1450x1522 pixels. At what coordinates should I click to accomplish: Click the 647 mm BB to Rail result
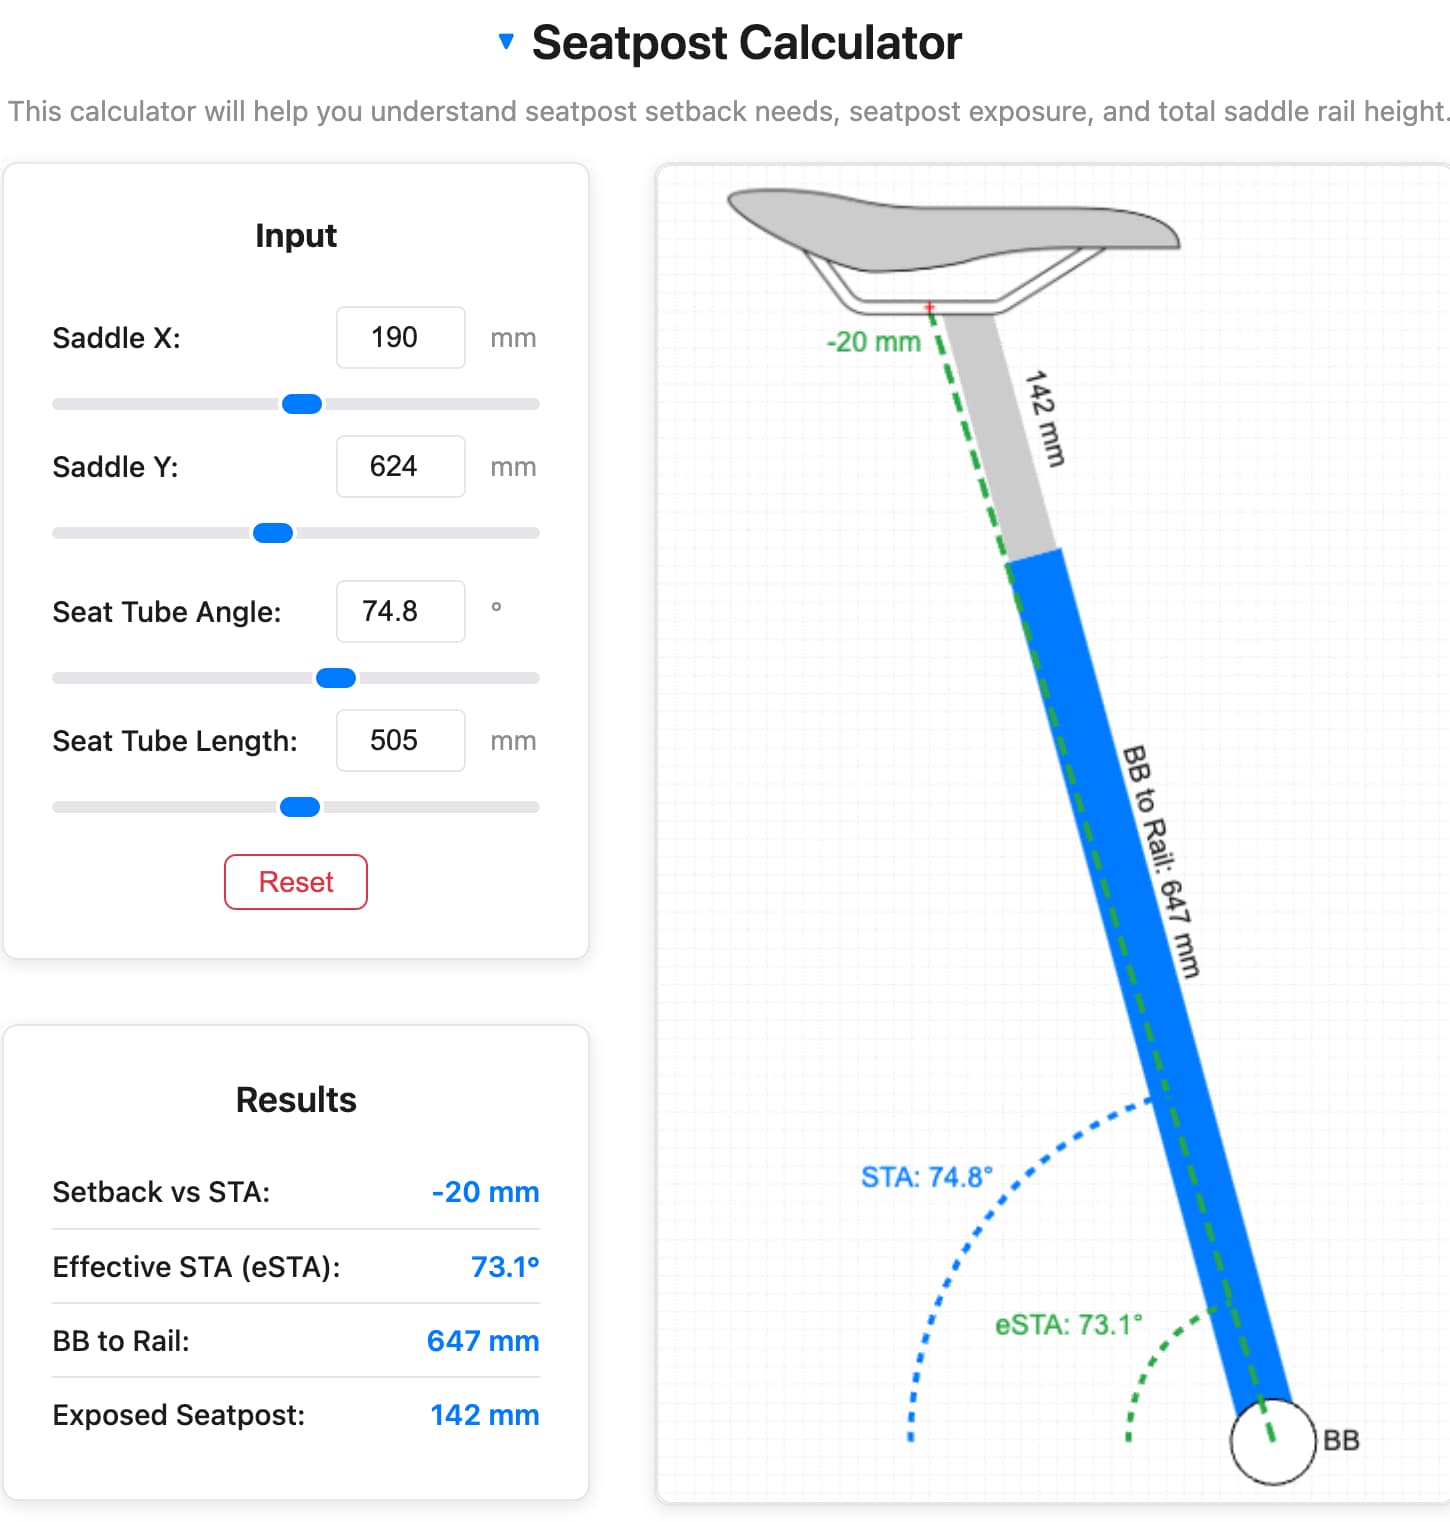click(483, 1341)
